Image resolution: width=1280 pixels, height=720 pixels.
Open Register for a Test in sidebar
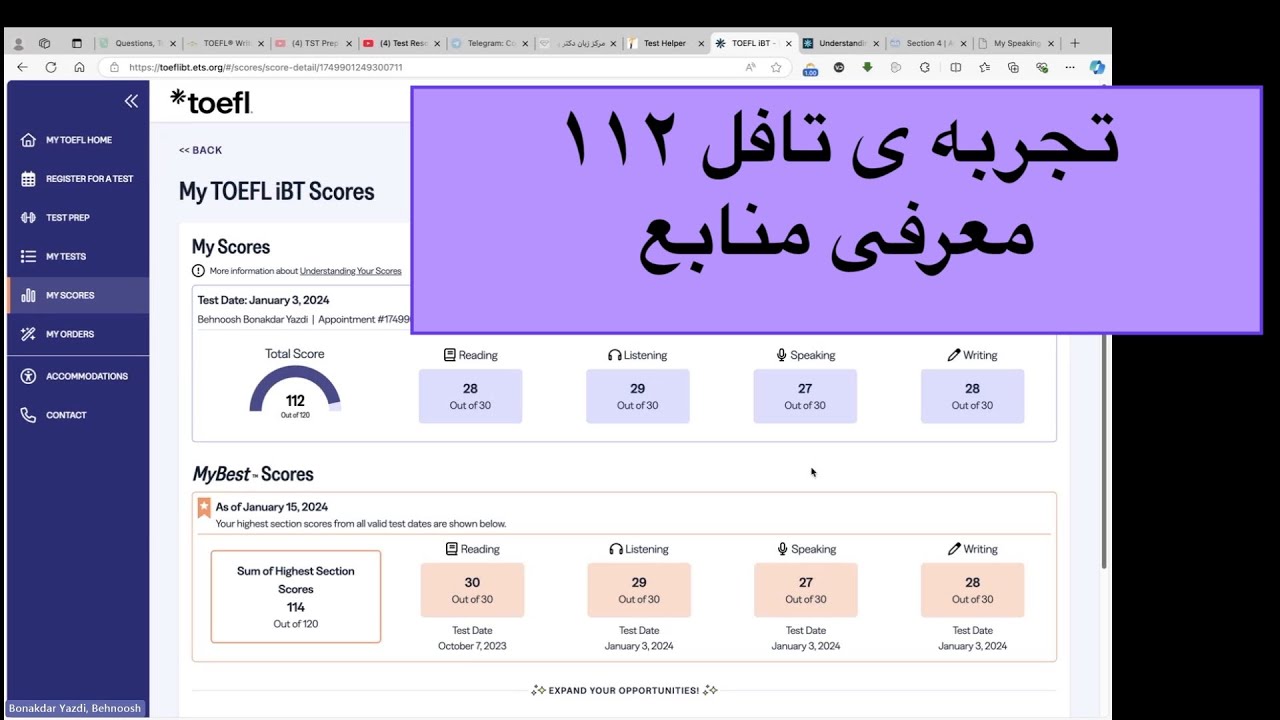[x=77, y=179]
